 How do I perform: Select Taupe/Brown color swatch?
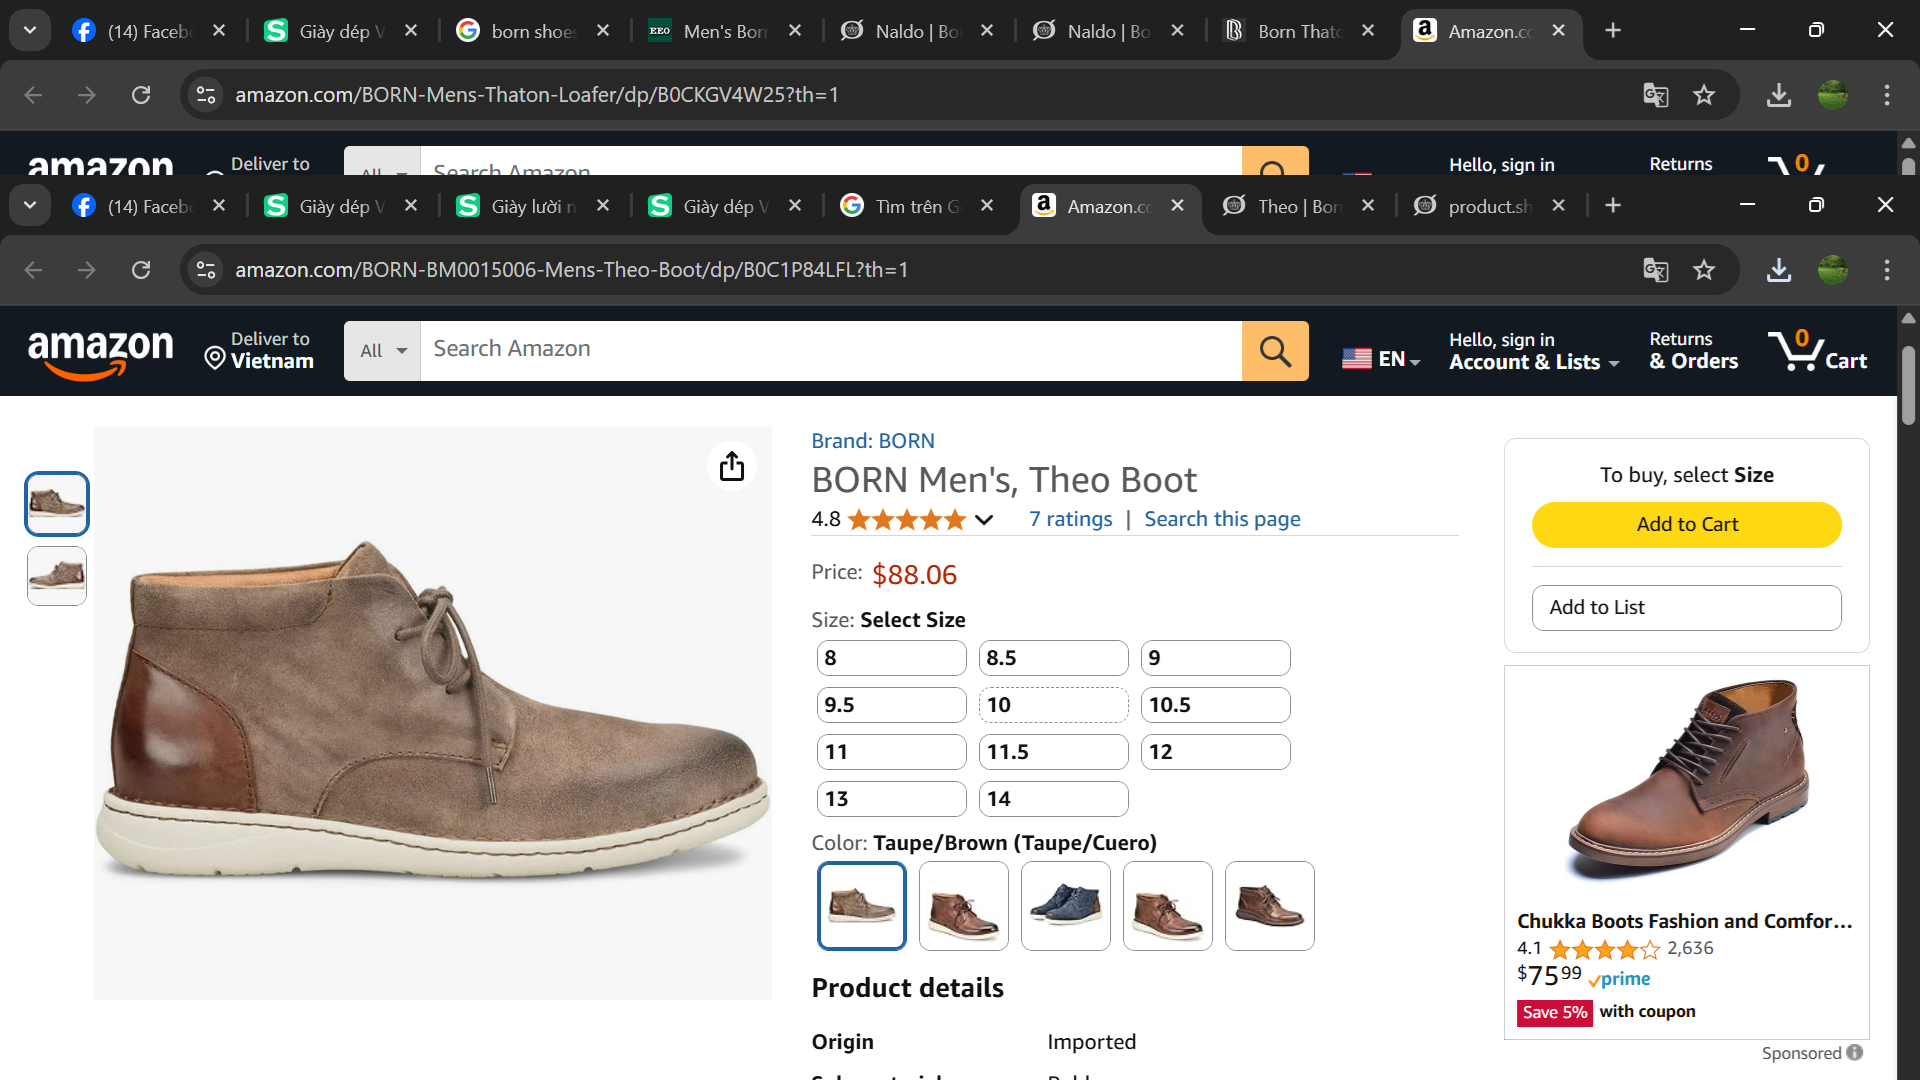coord(862,906)
